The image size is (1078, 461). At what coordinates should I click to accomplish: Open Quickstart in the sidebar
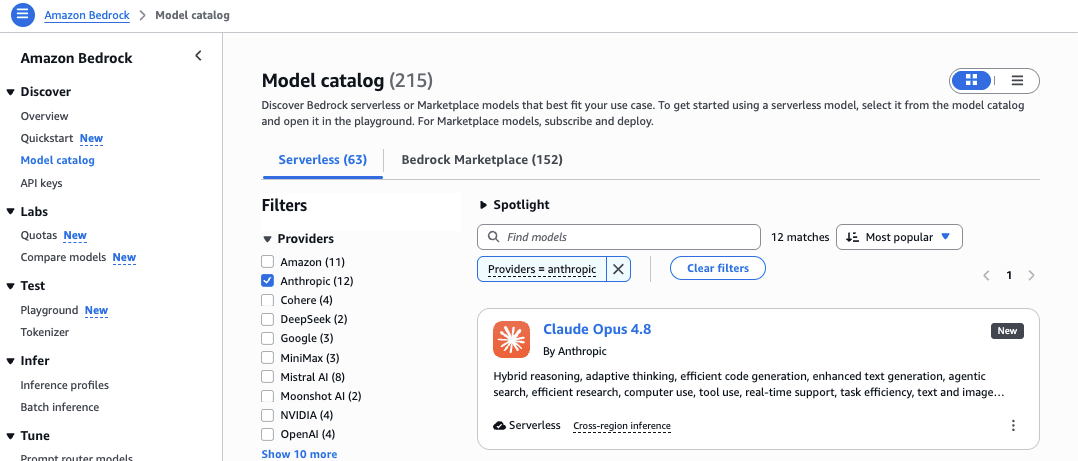[x=47, y=138]
